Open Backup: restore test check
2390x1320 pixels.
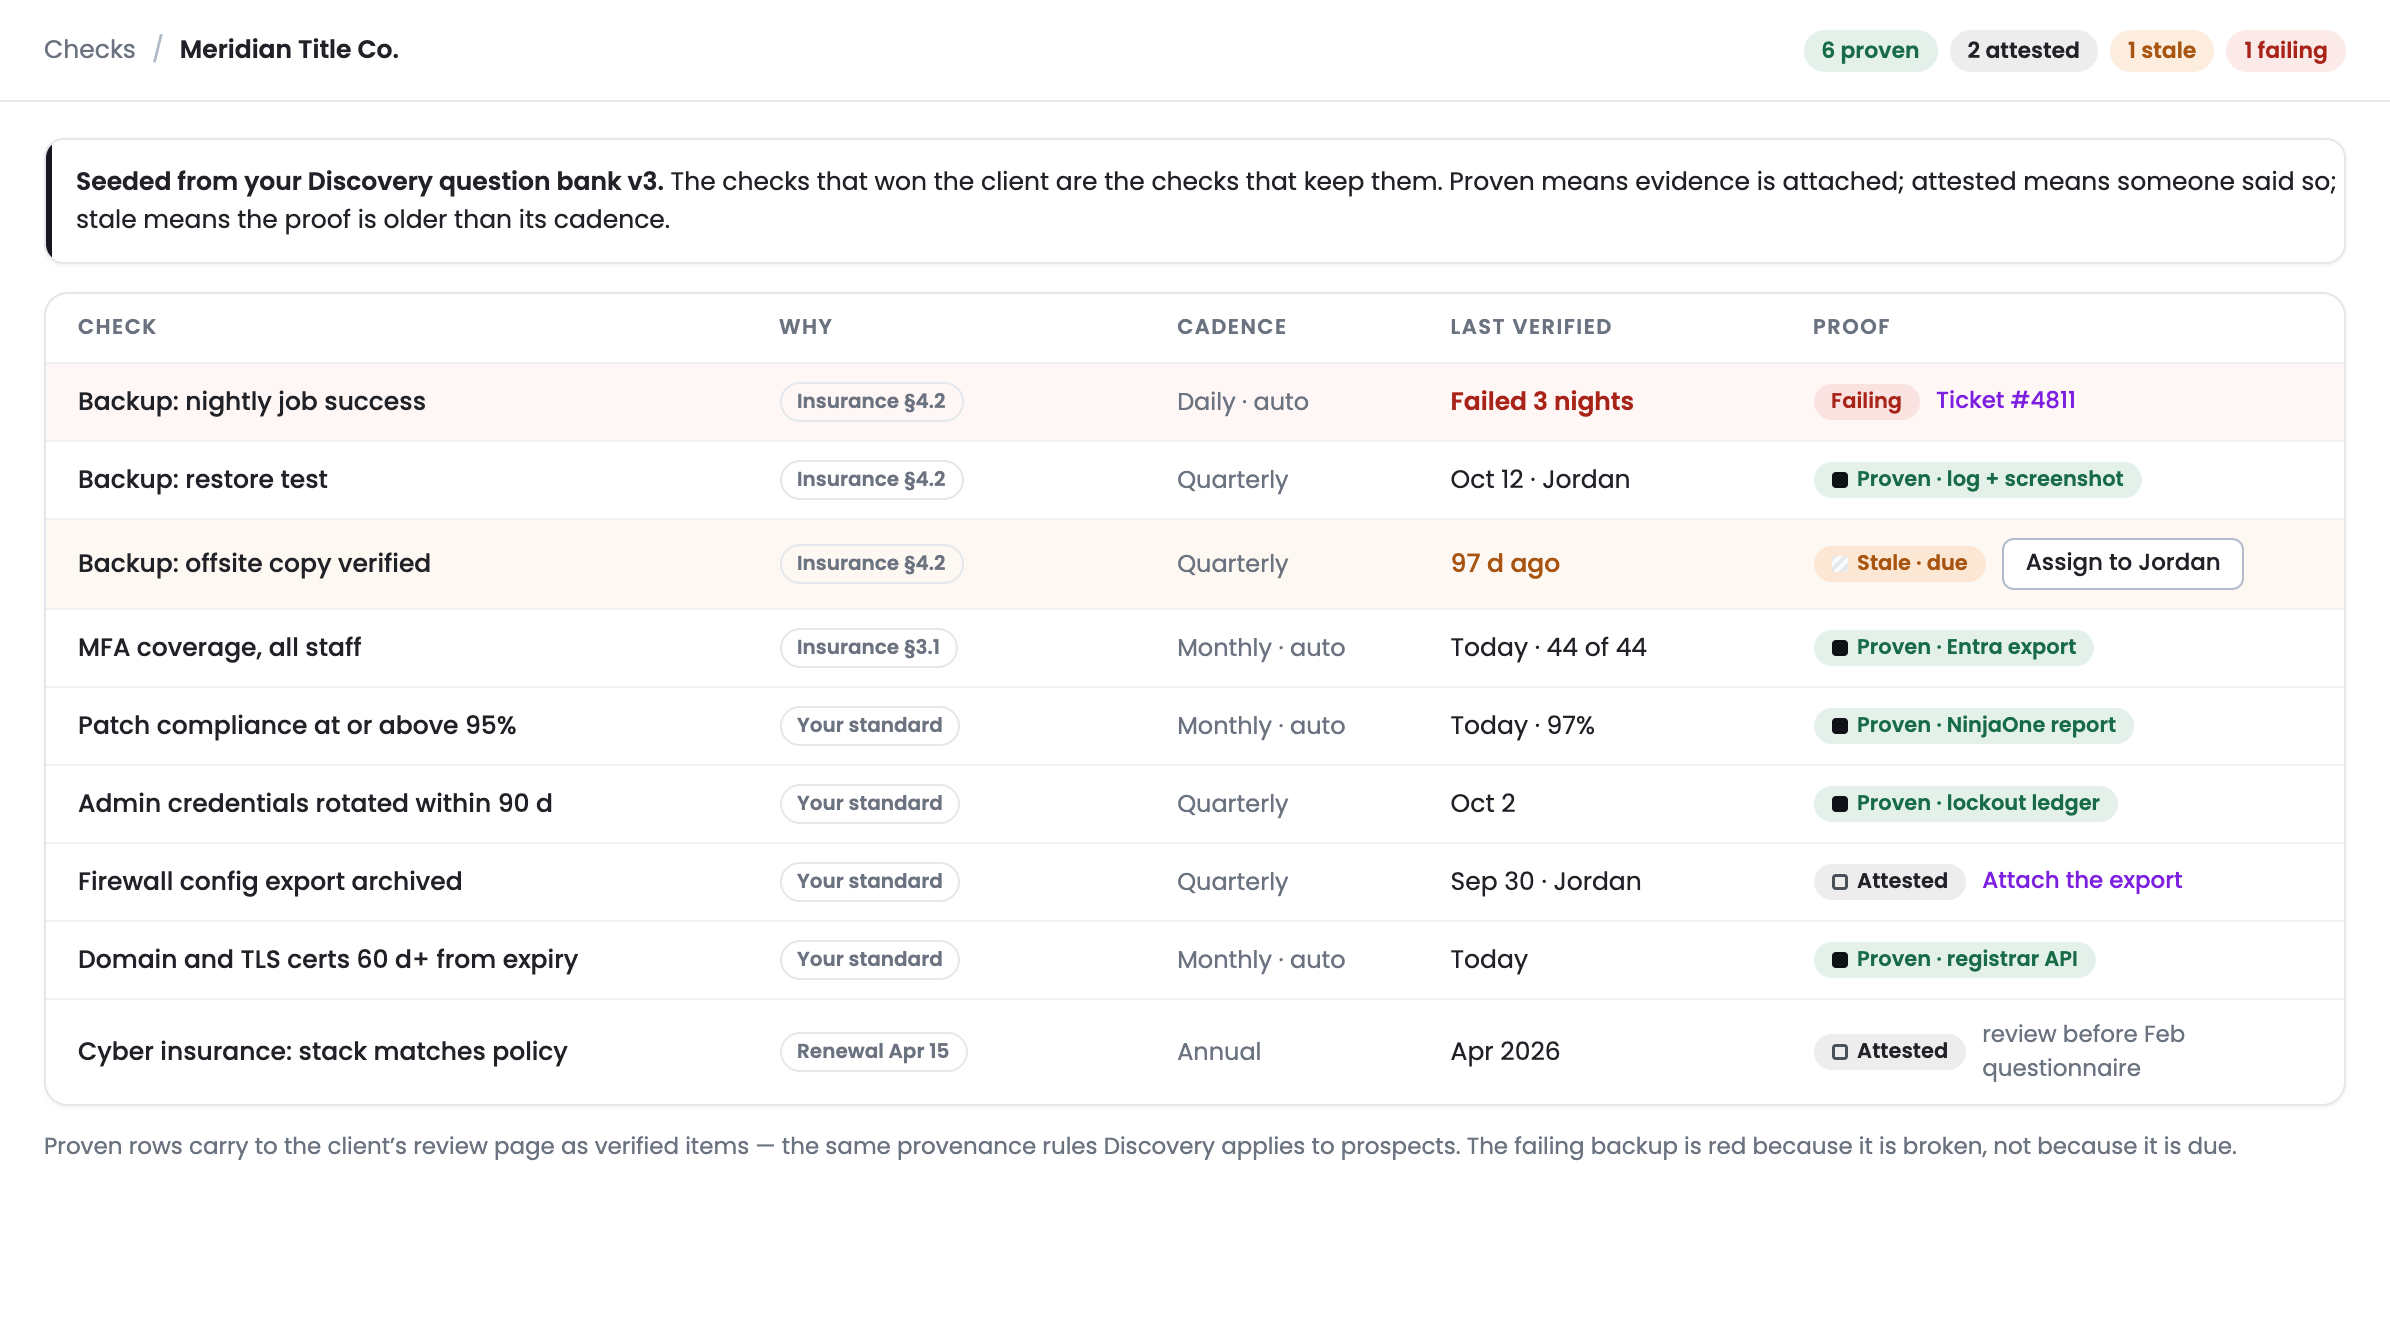(x=202, y=479)
